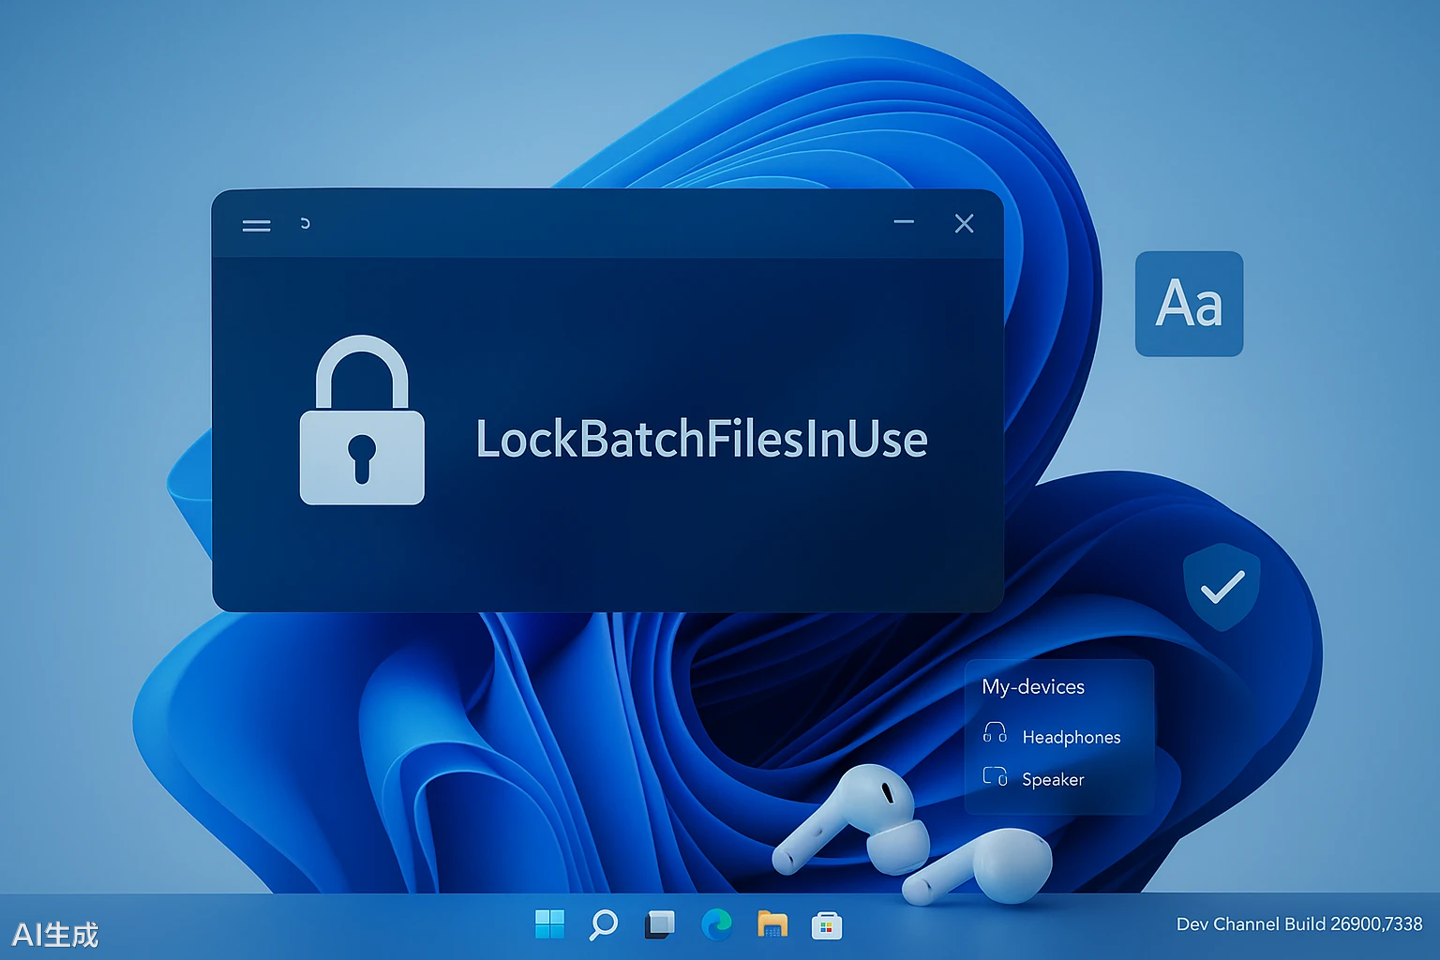Select the Headphones icon in My-devices
This screenshot has width=1440, height=960.
tap(995, 733)
